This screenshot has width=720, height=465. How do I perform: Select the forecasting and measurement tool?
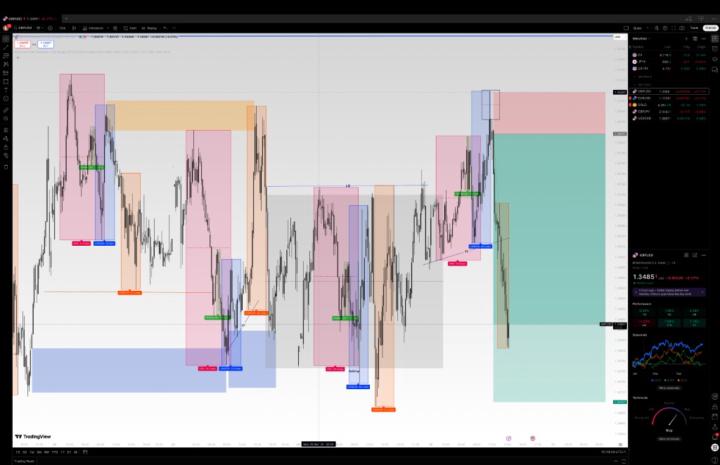click(6, 73)
